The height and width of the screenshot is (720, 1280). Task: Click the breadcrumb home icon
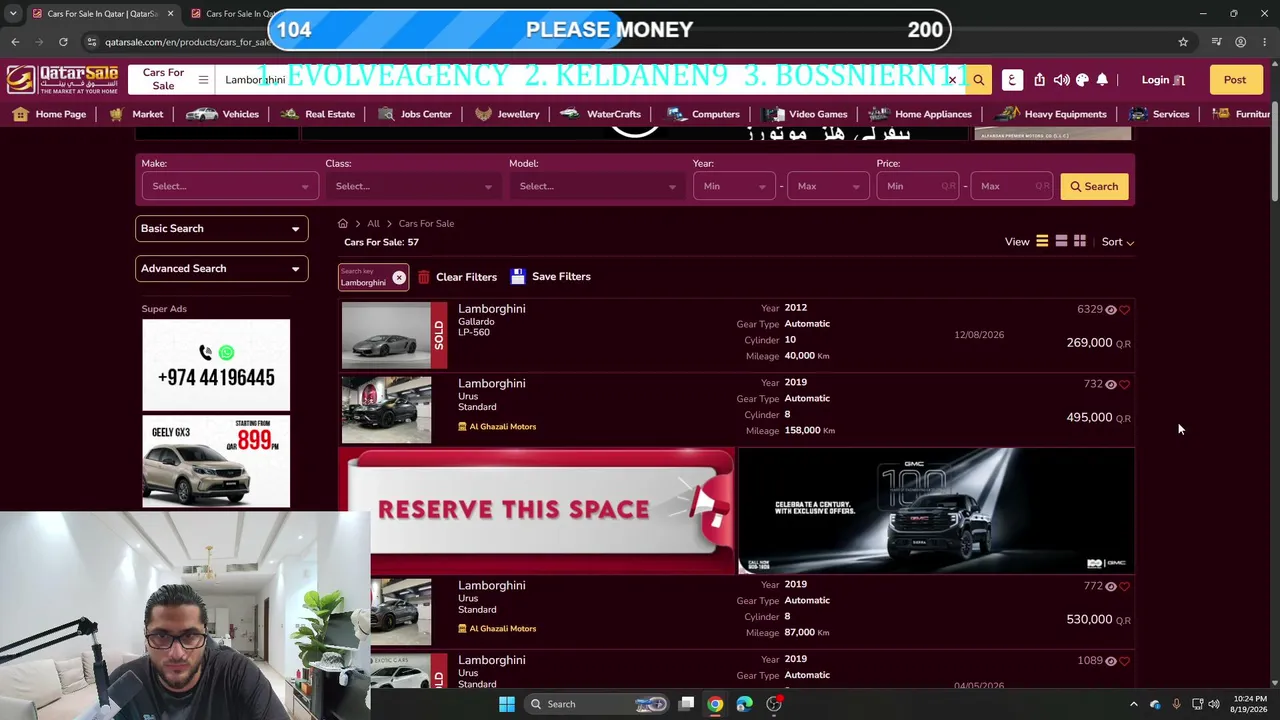(343, 223)
